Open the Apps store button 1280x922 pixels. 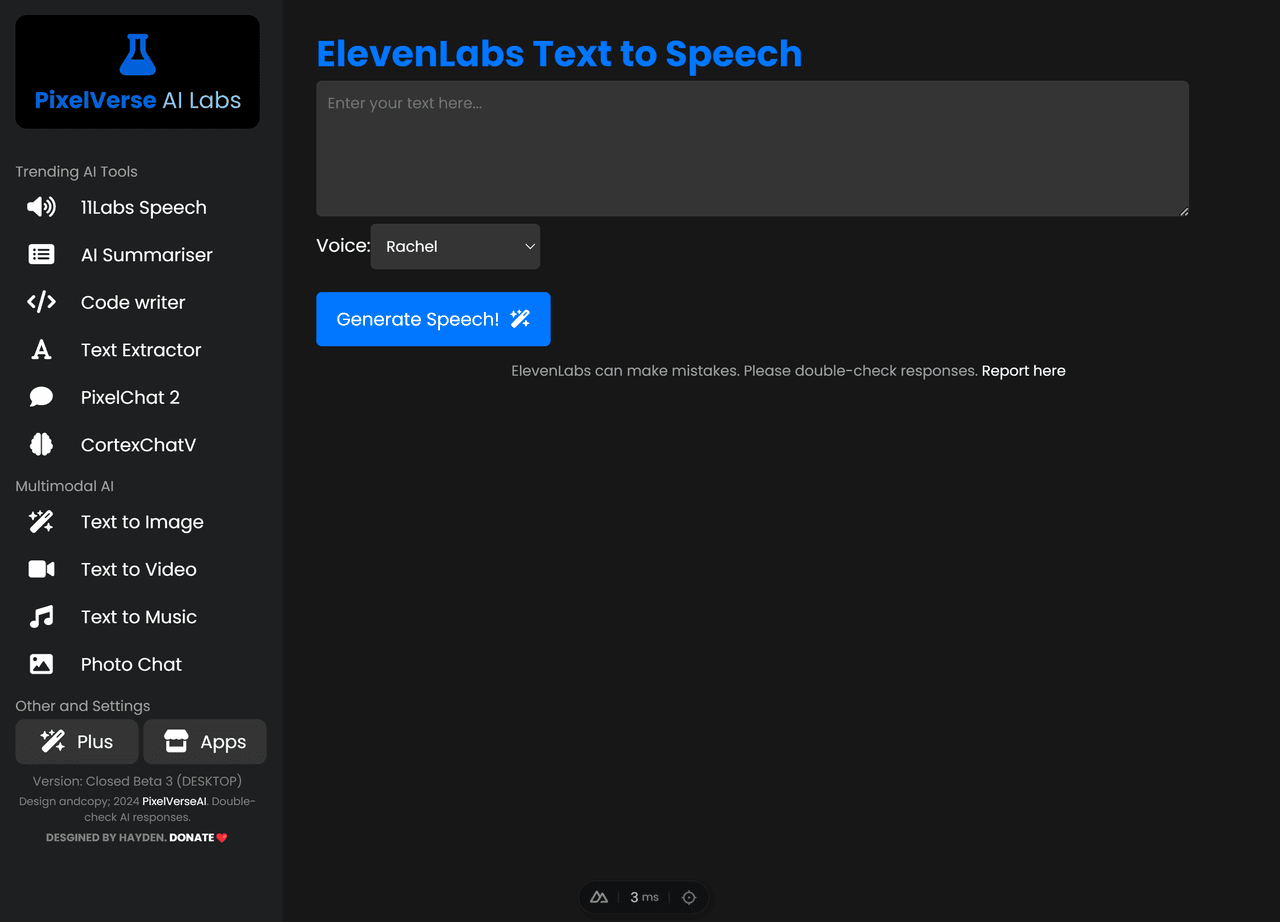click(205, 742)
